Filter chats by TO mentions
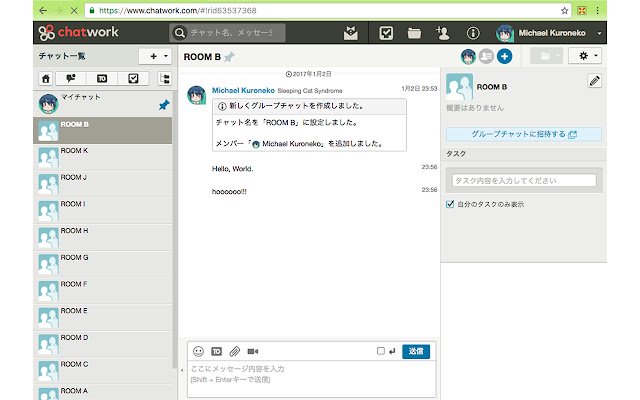640x400 pixels. click(102, 78)
